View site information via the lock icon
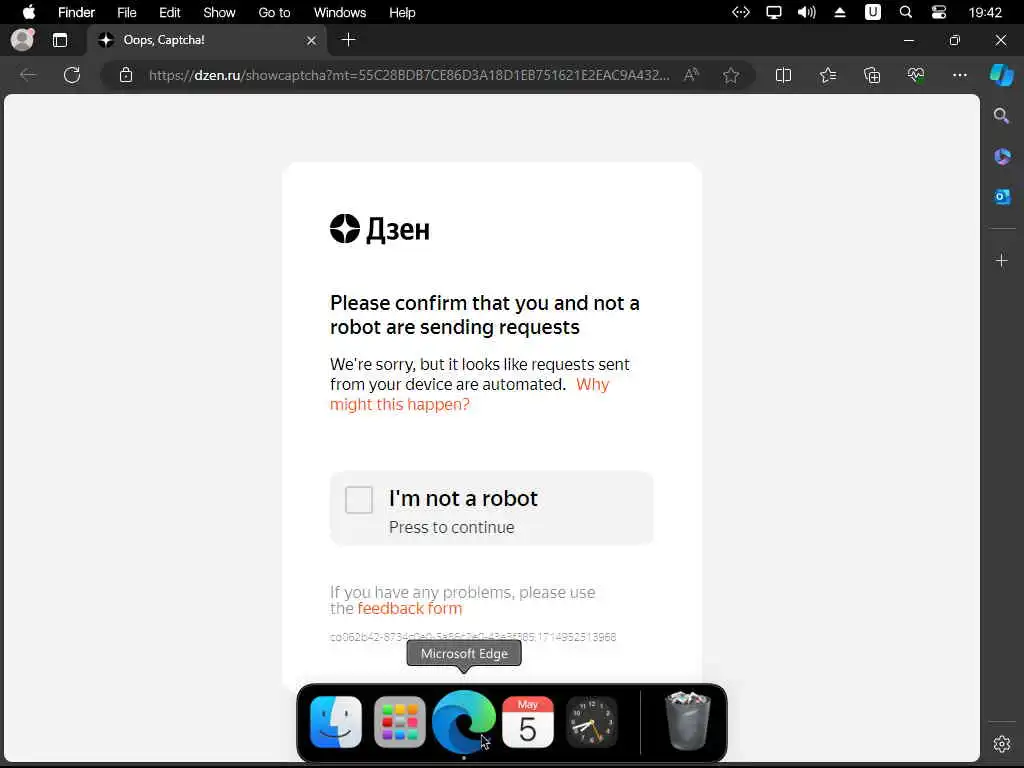 coord(126,75)
